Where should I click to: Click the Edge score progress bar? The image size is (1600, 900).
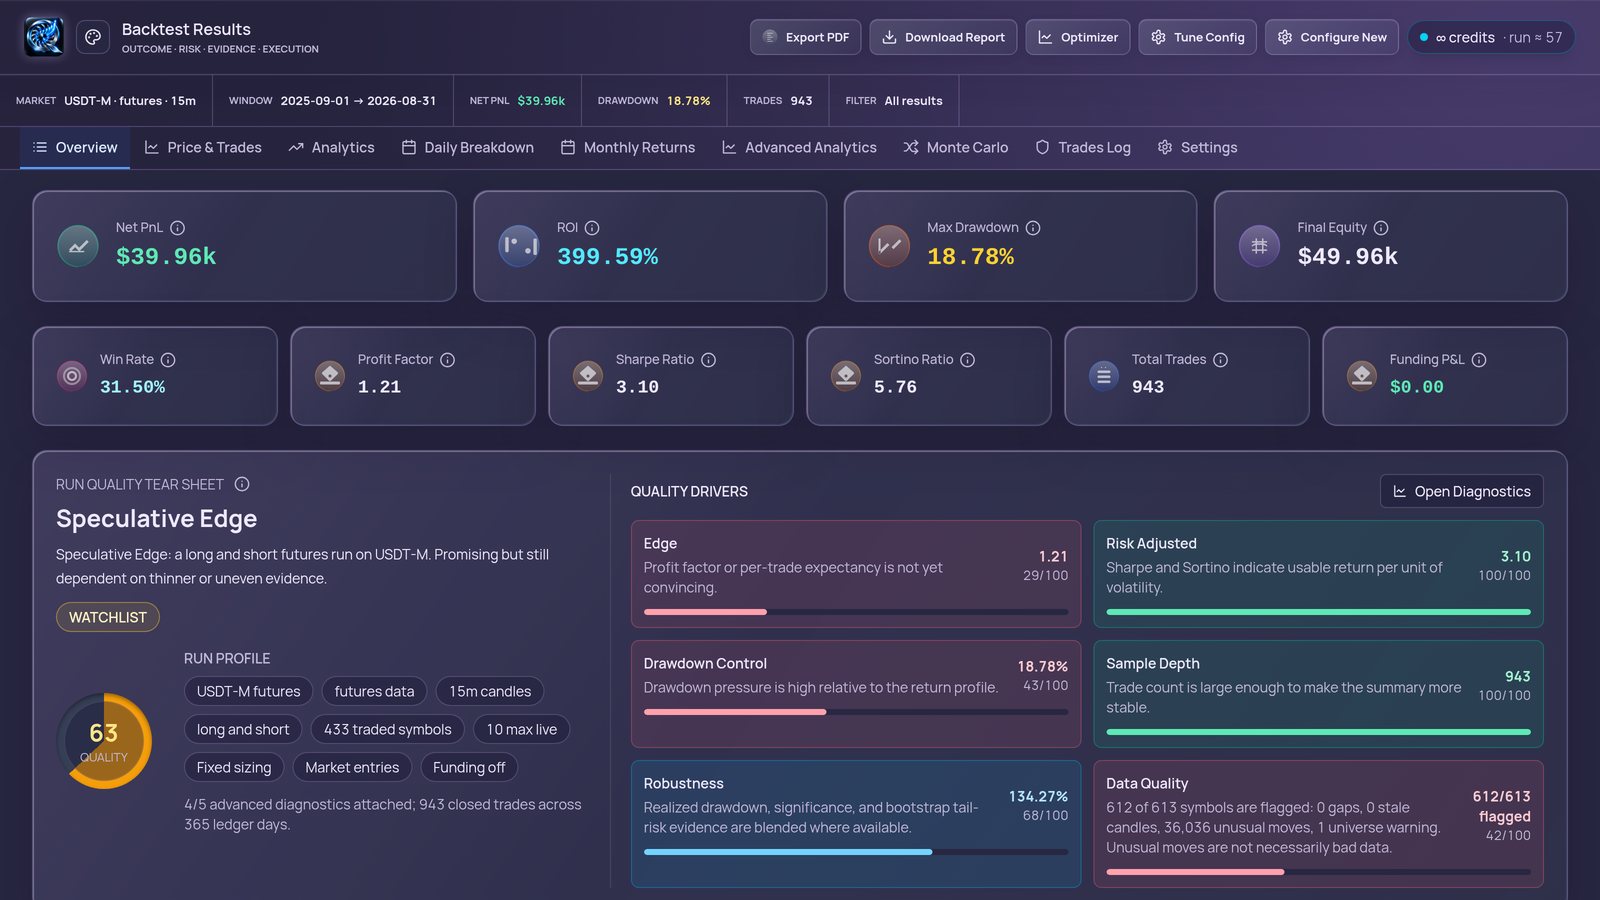(x=856, y=612)
